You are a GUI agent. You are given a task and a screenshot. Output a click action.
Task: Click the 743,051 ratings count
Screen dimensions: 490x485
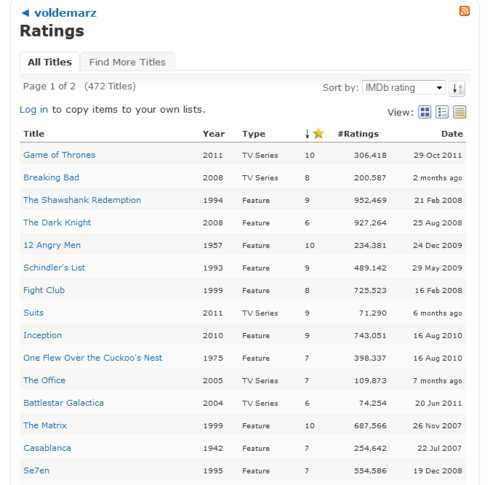click(370, 336)
